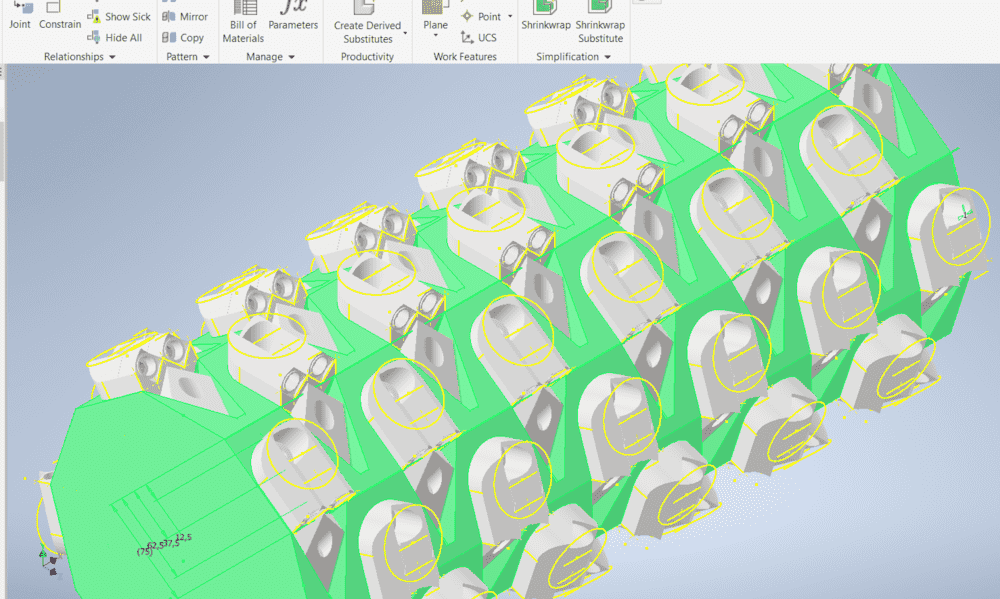The image size is (1000, 599).
Task: Expand the Manage panel dropdown
Action: click(291, 58)
